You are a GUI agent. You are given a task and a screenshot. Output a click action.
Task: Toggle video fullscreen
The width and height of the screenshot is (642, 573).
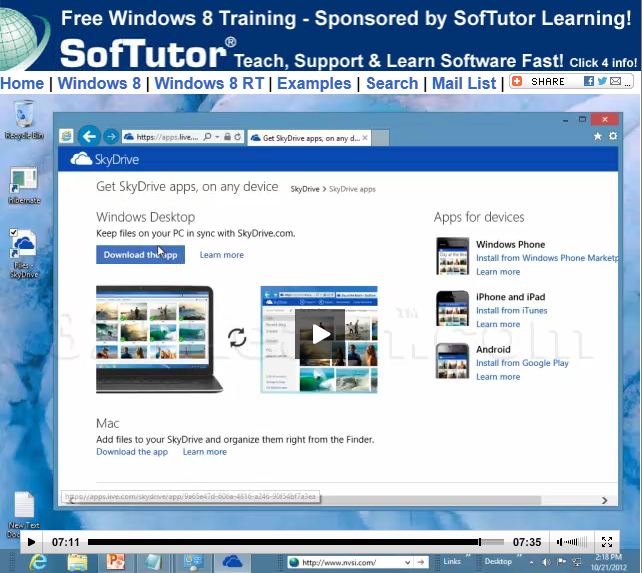tap(607, 542)
